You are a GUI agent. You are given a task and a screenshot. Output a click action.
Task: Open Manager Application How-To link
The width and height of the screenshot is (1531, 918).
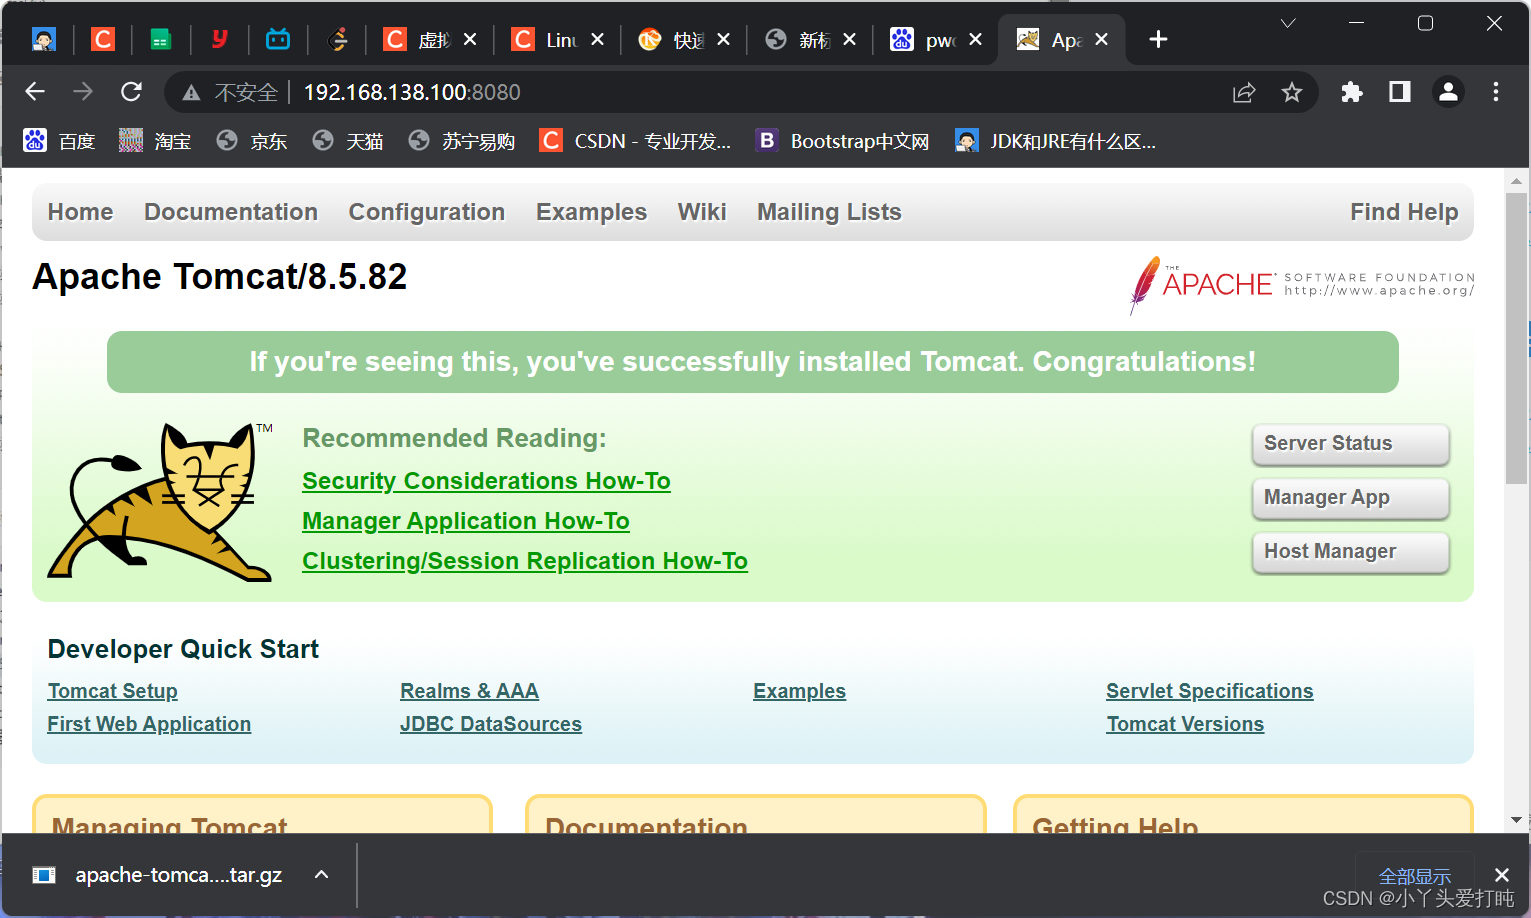click(466, 521)
